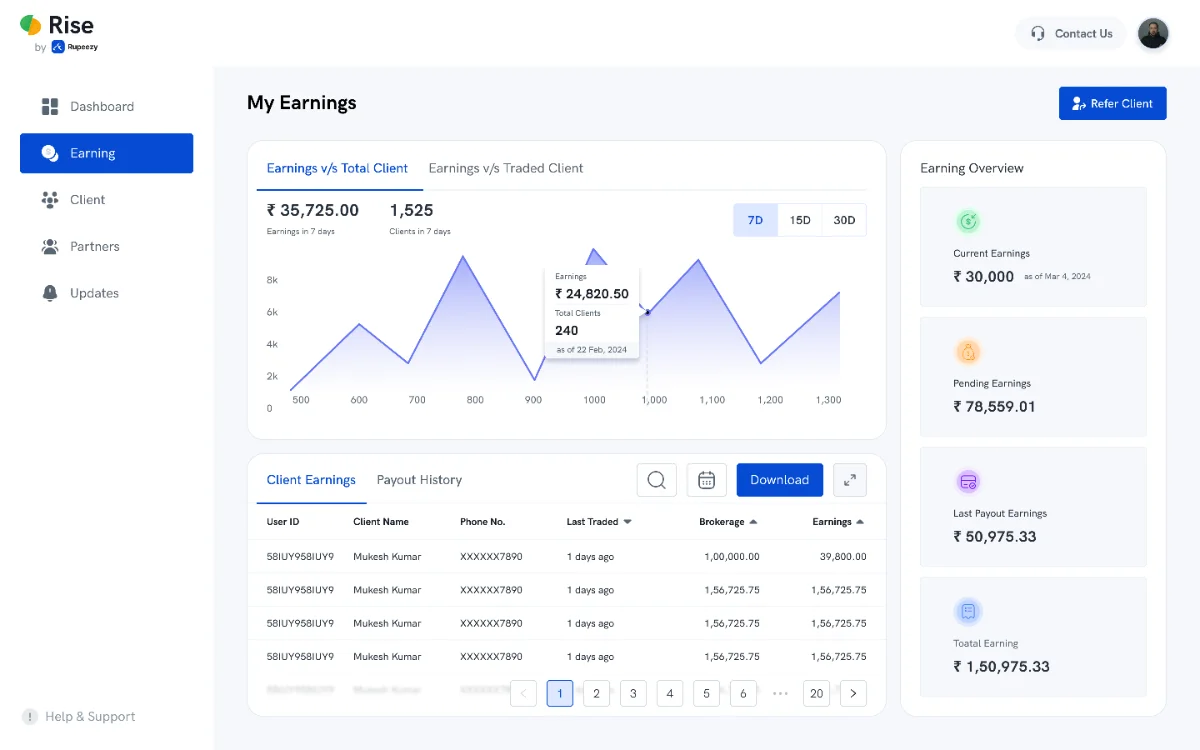
Task: Click the Current Earnings green icon
Action: [x=967, y=222]
